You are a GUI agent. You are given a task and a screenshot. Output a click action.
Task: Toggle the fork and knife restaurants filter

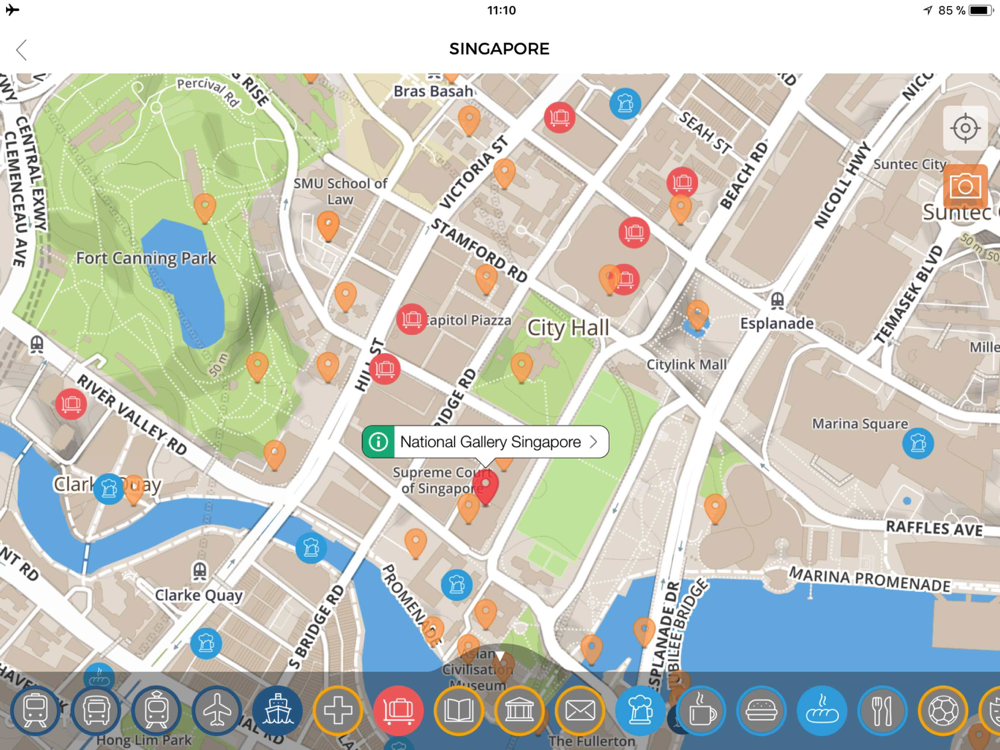pos(883,710)
